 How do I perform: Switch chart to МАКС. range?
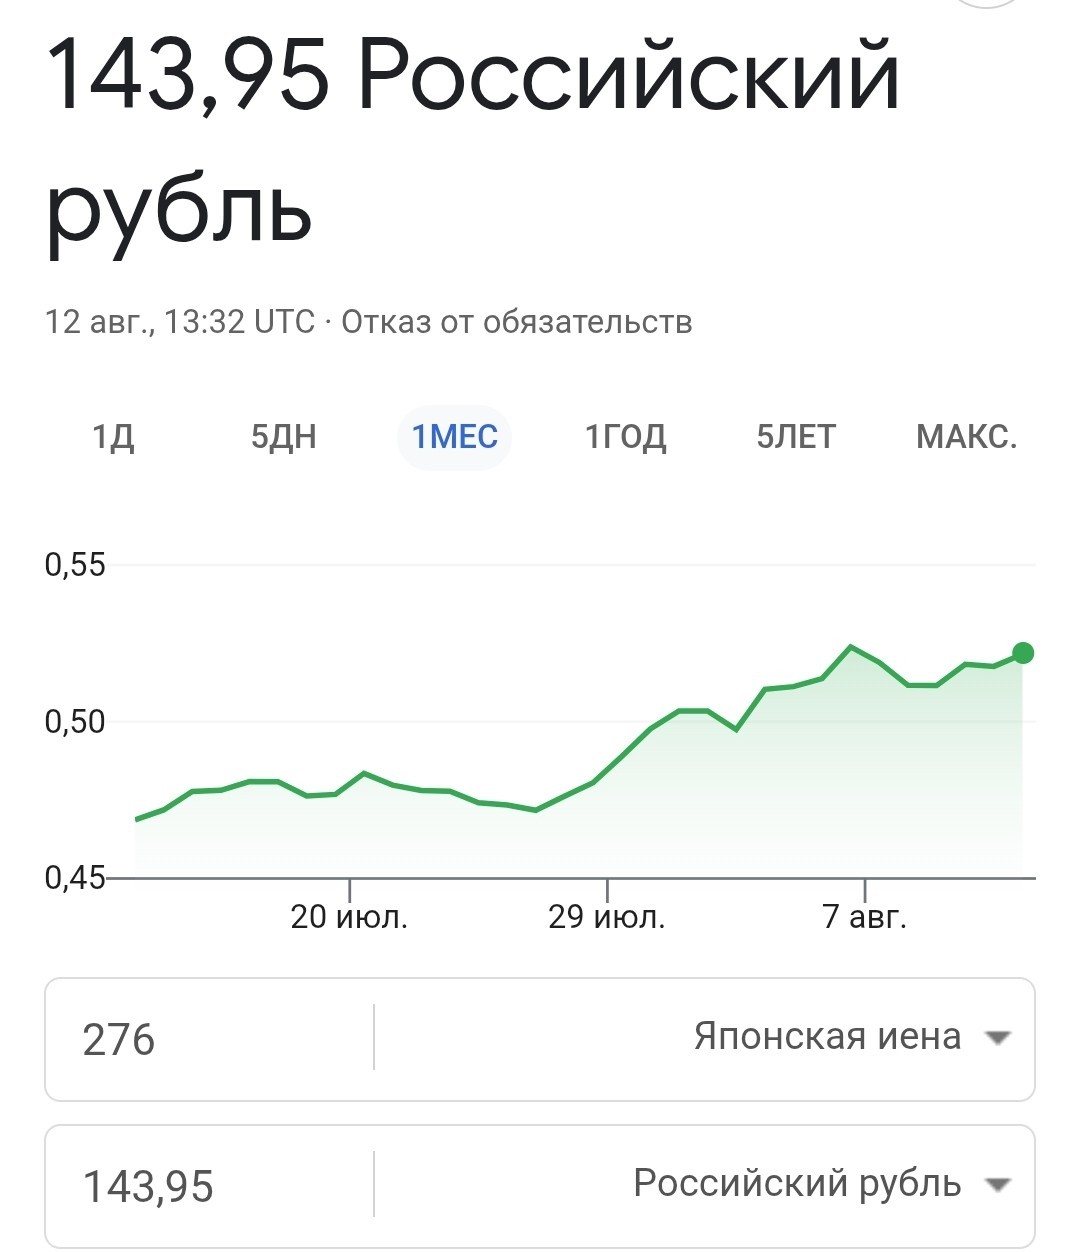point(966,437)
